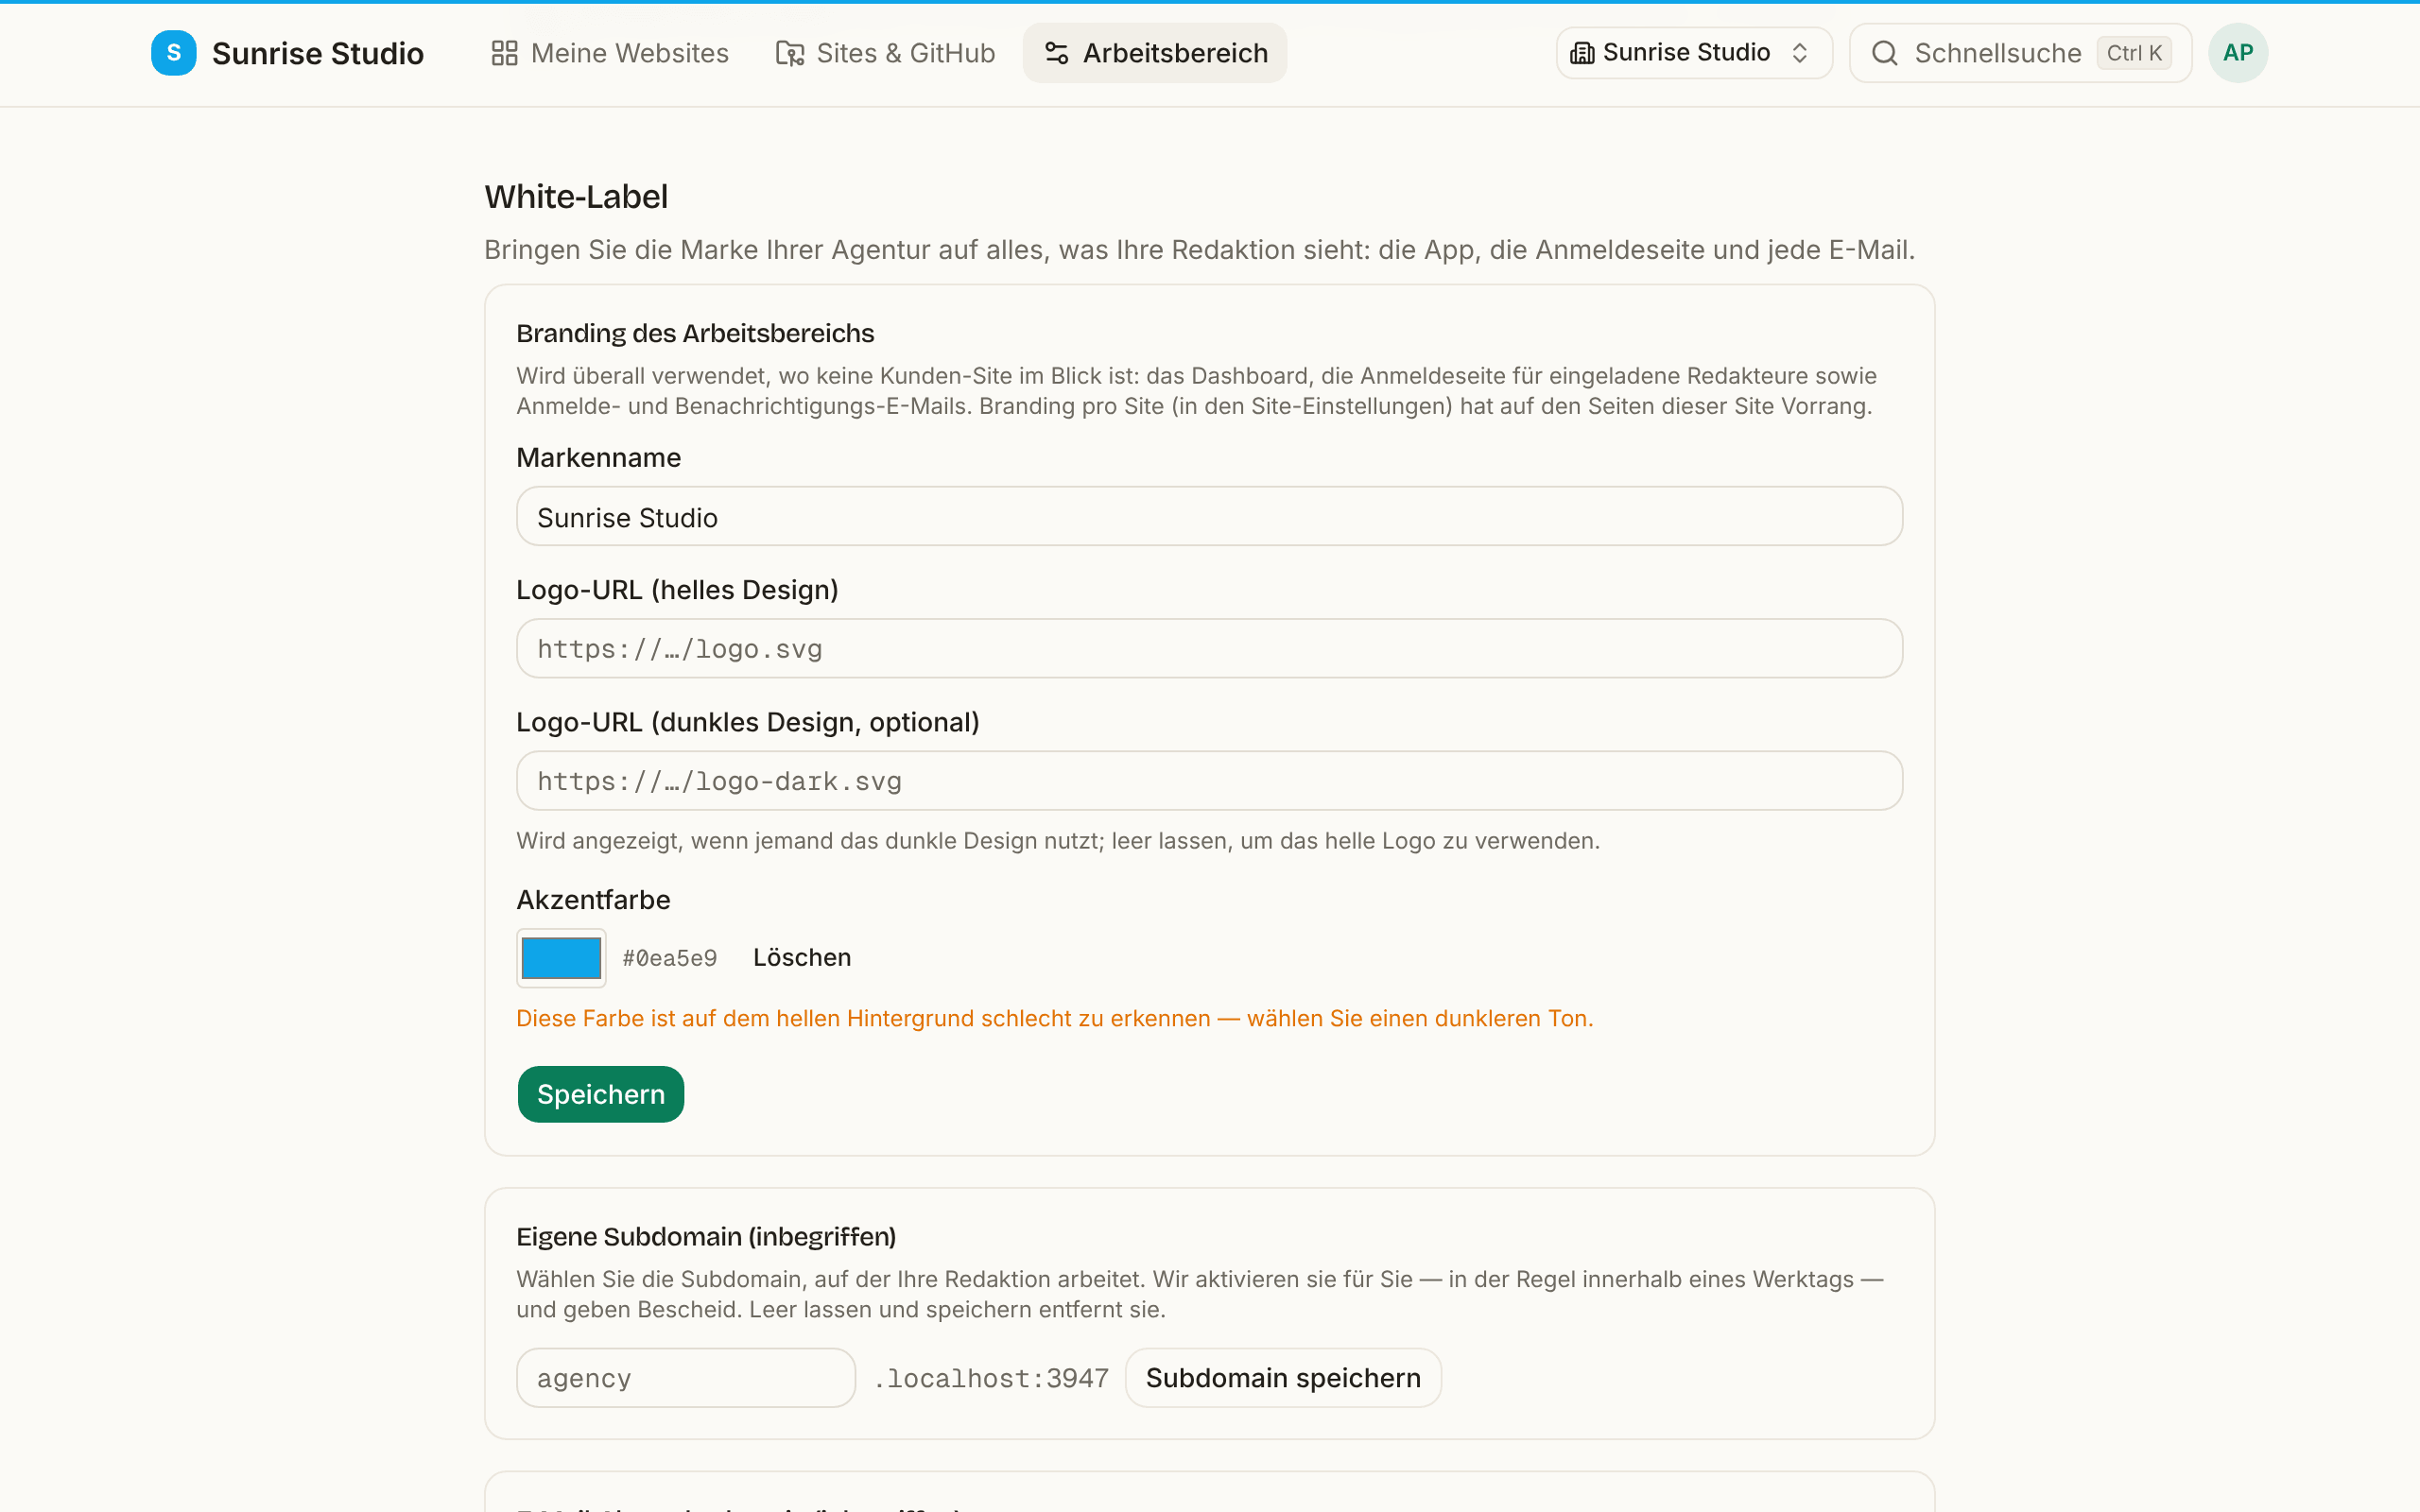Click the orange contrast warning message
2420x1512 pixels.
click(1055, 1018)
